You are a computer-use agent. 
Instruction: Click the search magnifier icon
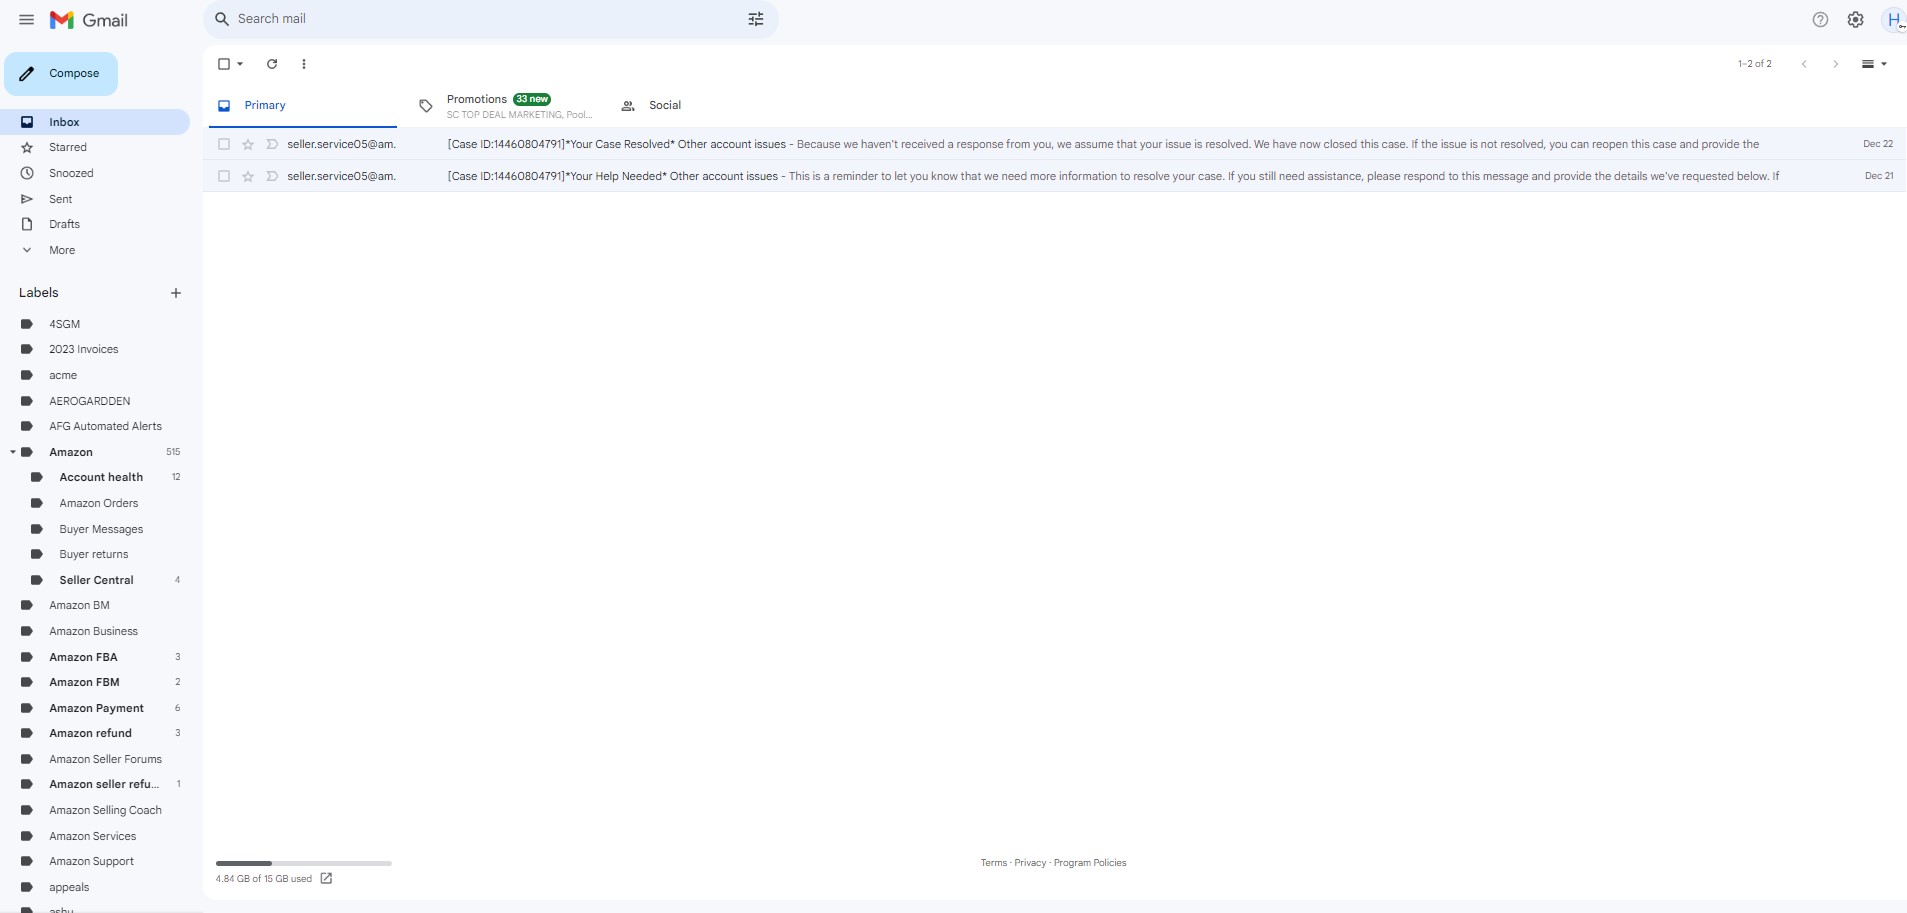(x=222, y=19)
